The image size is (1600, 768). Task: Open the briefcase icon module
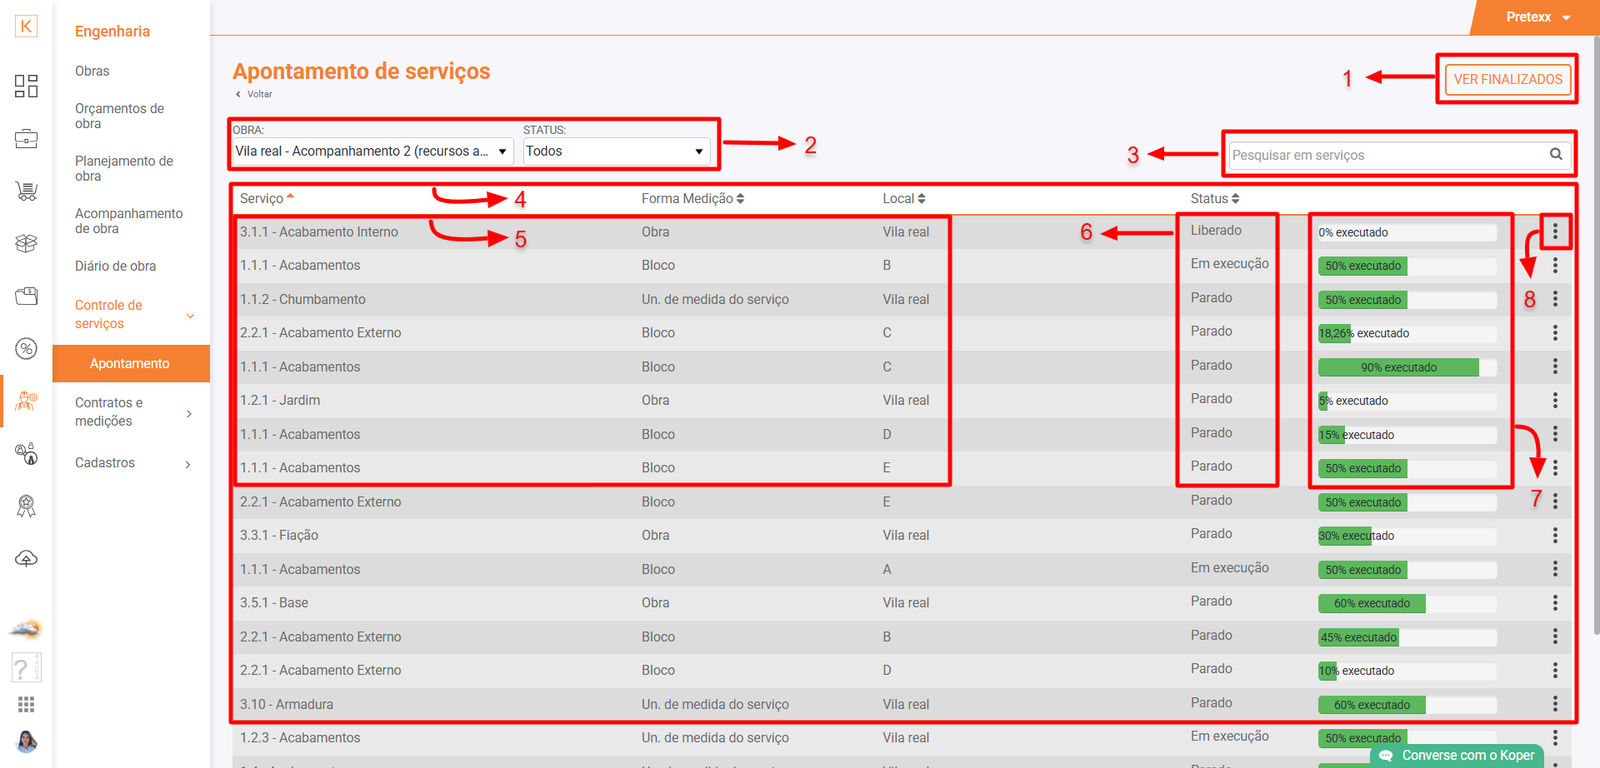click(26, 139)
